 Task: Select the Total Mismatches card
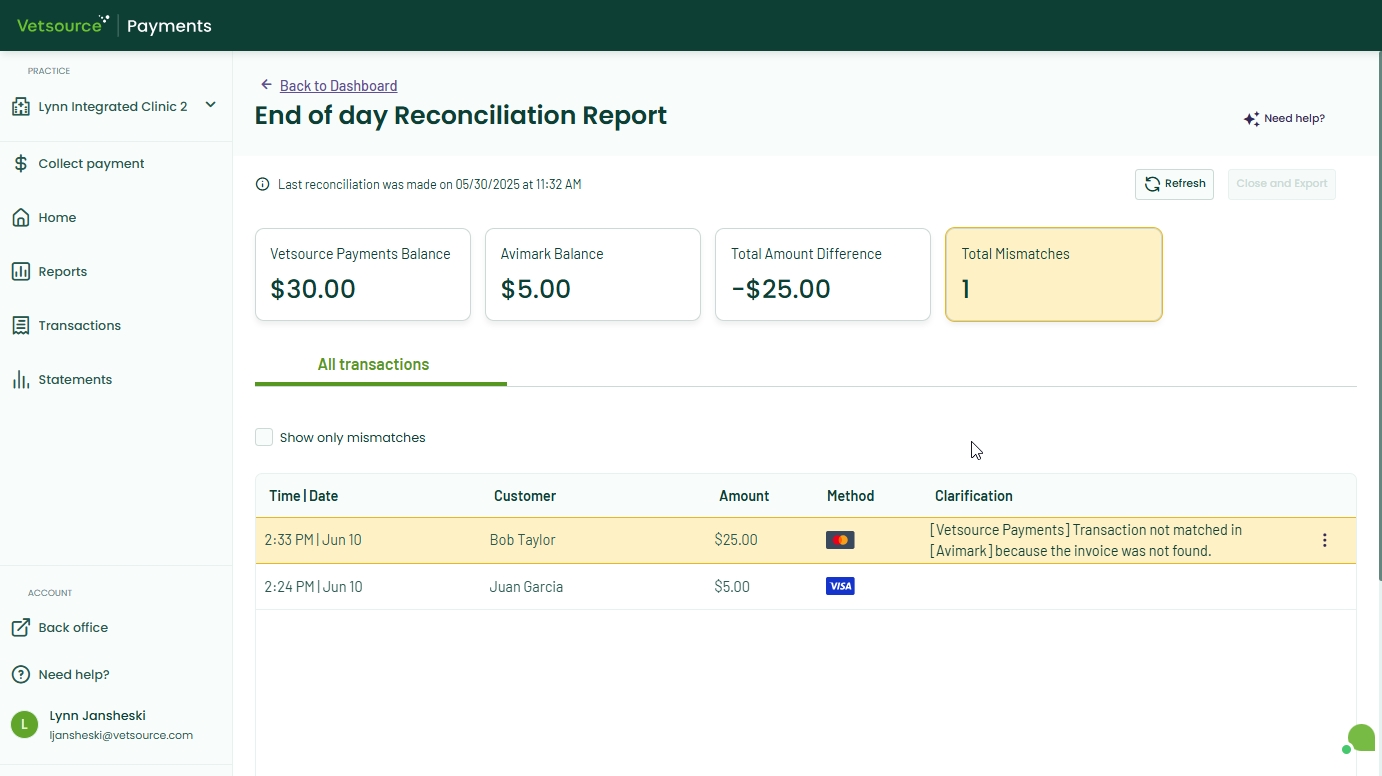[1054, 275]
